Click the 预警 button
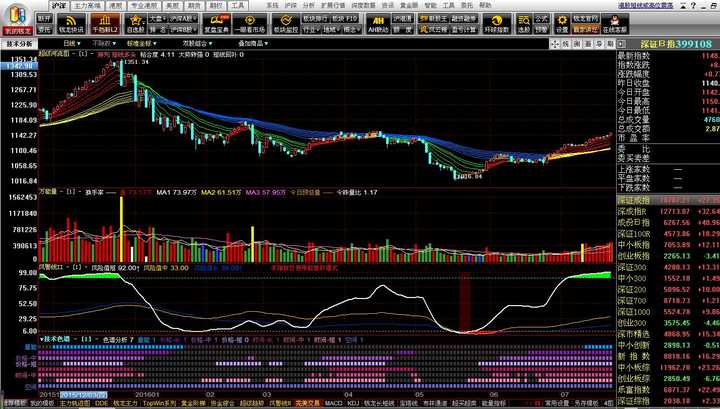Viewport: 720px width, 409px height. point(541,29)
